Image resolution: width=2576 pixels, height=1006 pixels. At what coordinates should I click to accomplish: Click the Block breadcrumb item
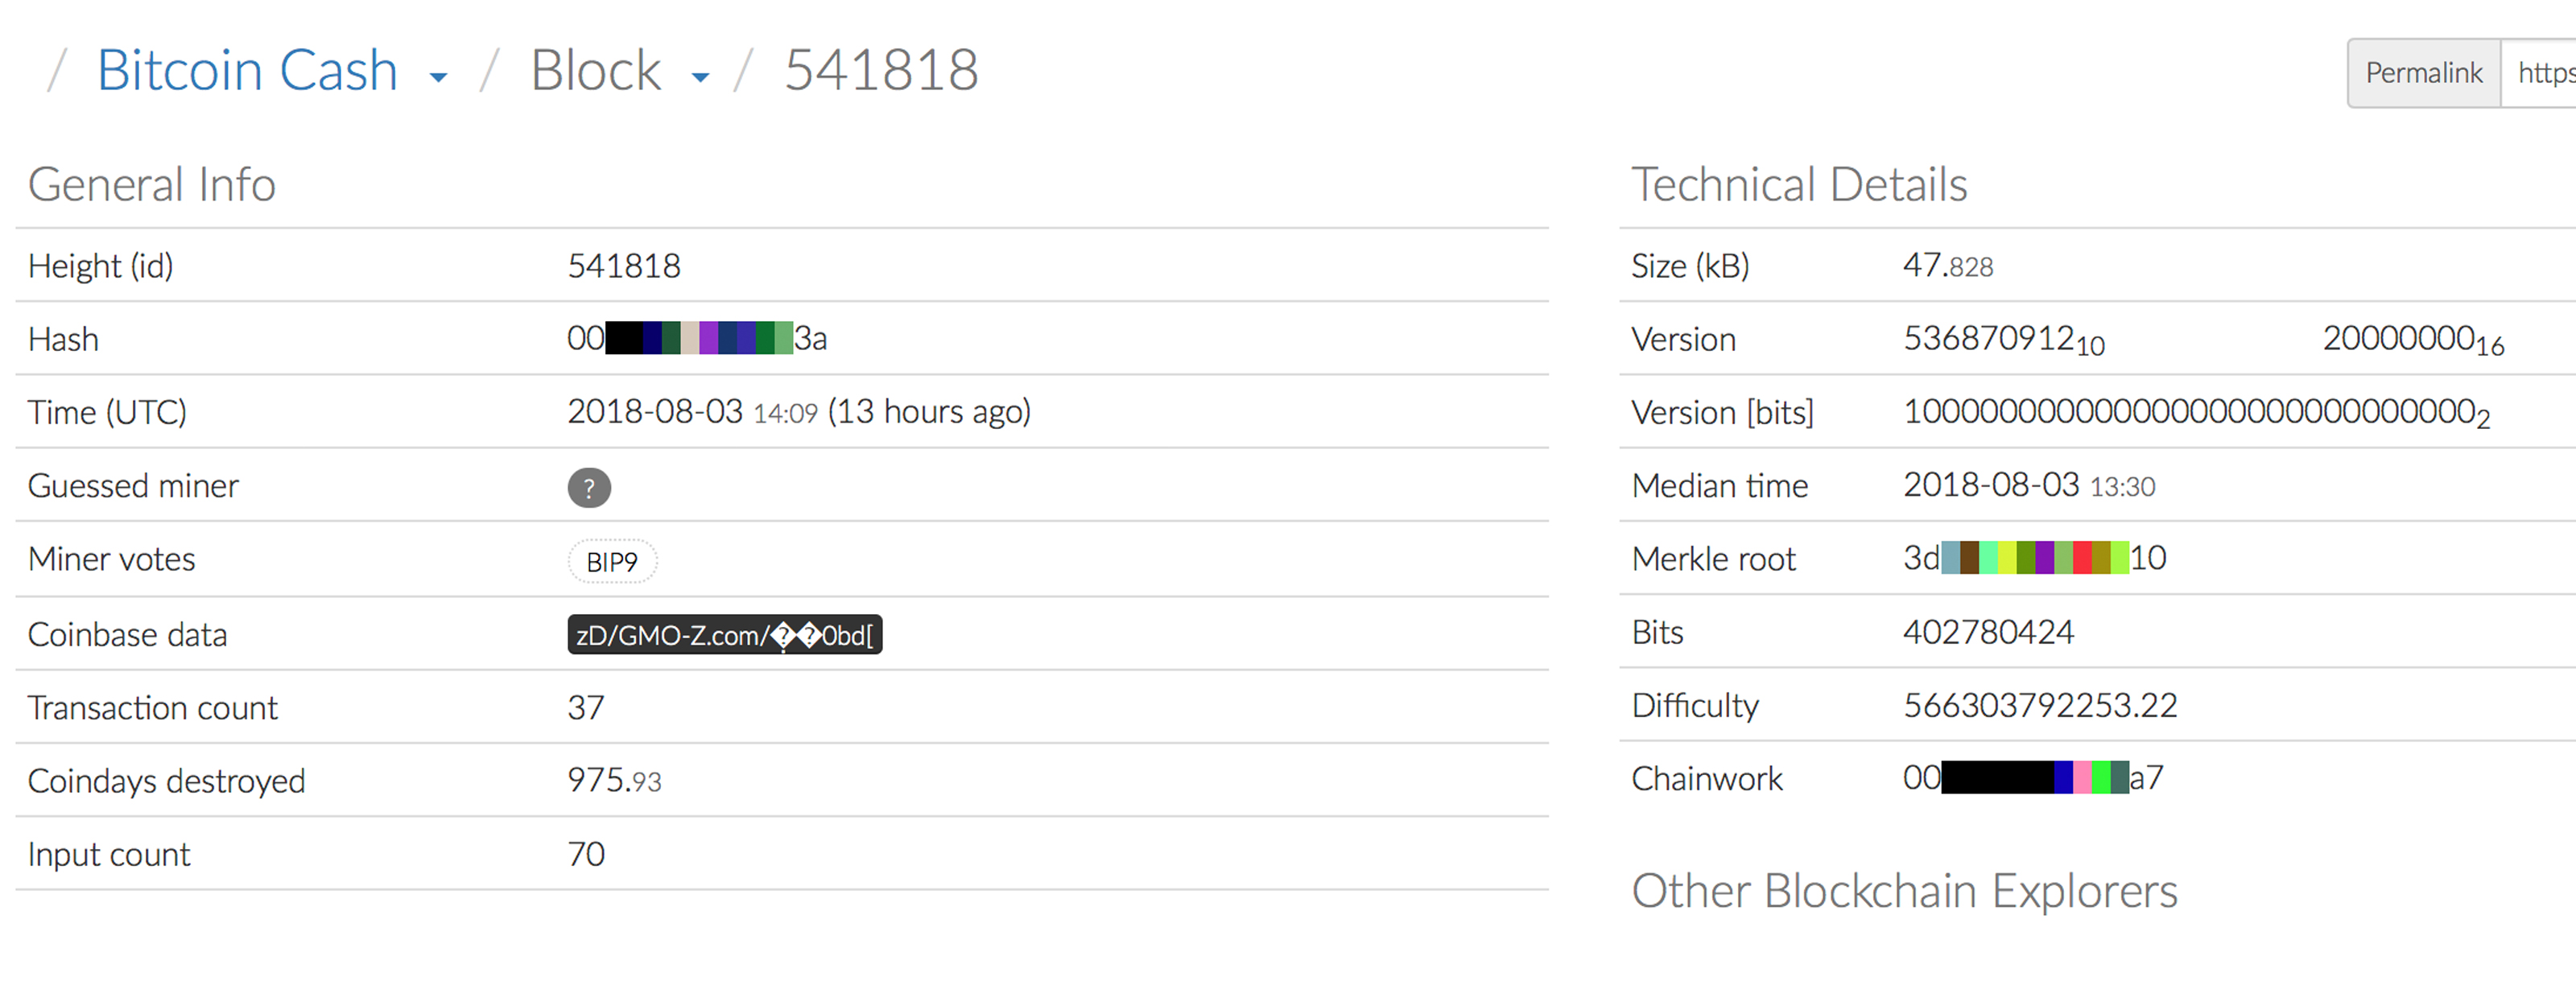[x=595, y=71]
